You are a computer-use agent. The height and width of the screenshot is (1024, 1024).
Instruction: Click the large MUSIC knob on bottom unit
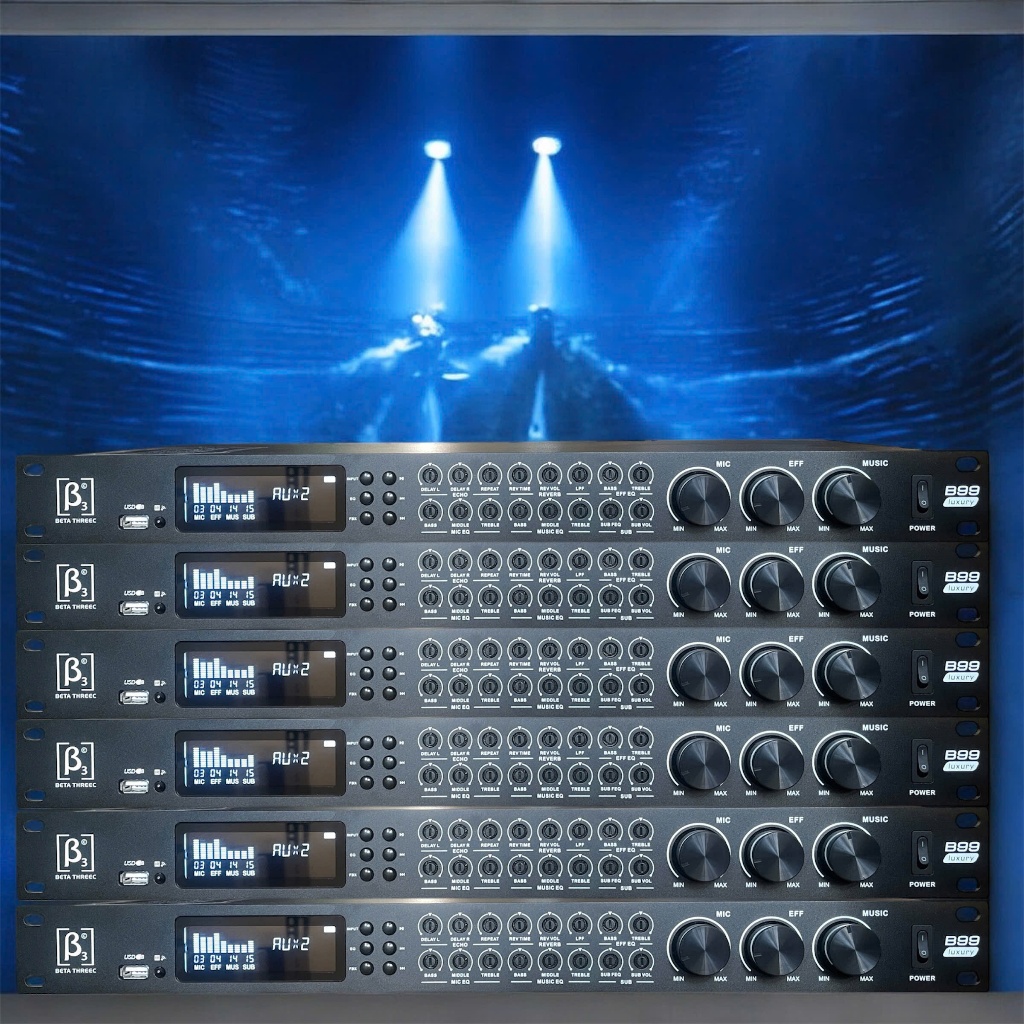(850, 946)
